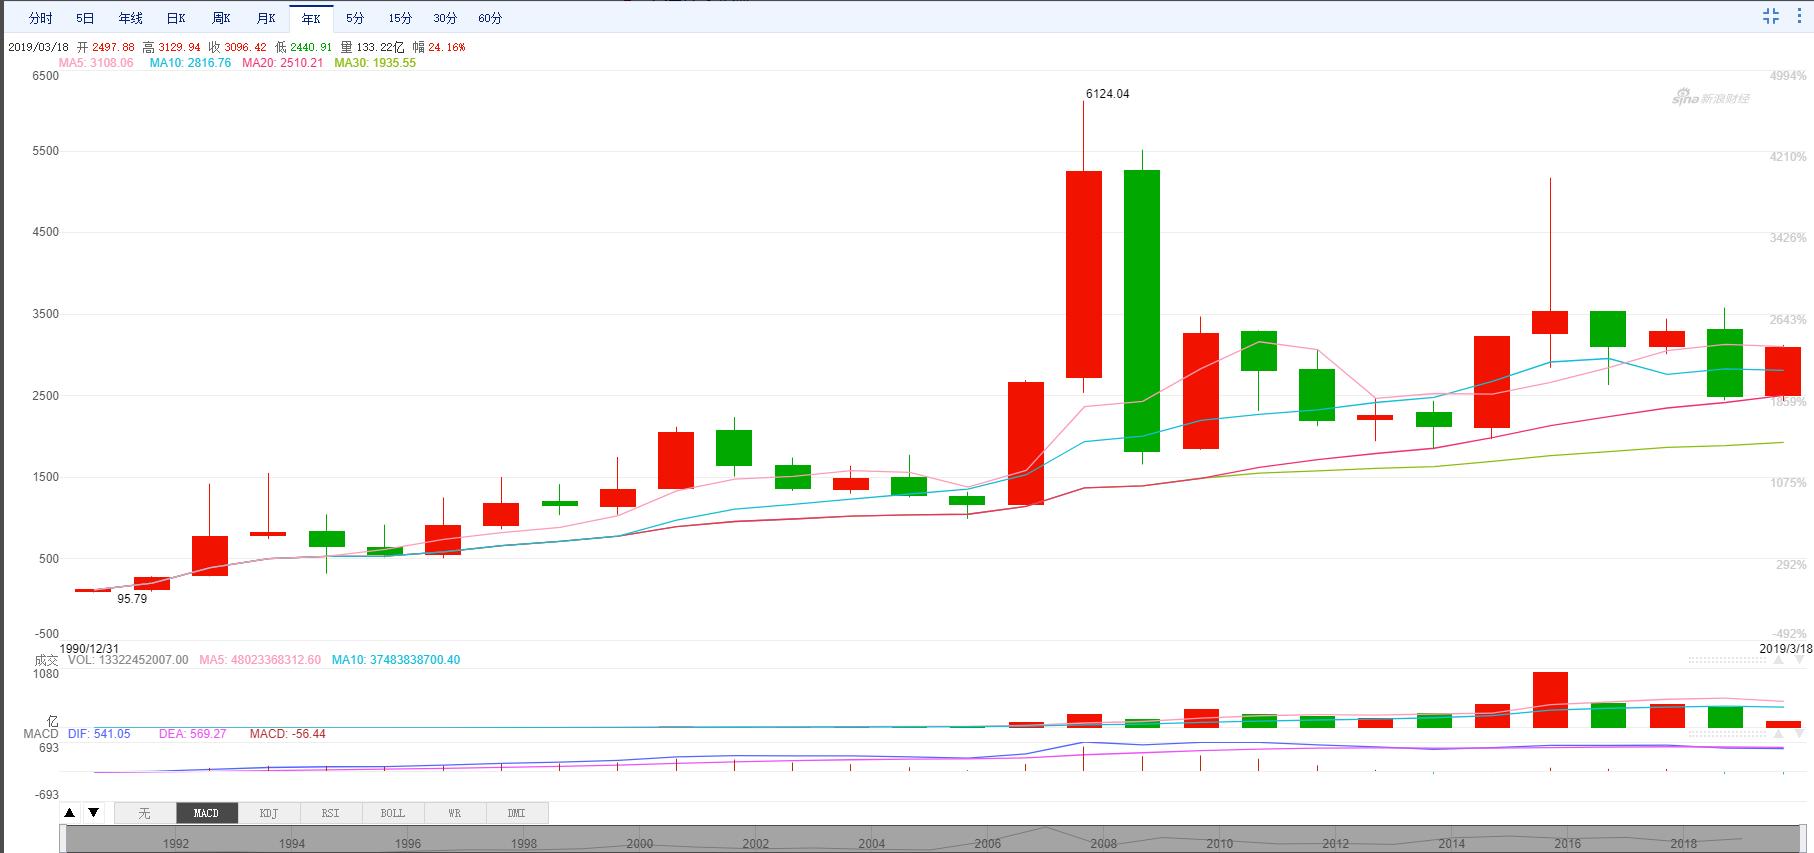Click the MA10: 2816.76 legend label
The width and height of the screenshot is (1814, 853).
pos(190,63)
